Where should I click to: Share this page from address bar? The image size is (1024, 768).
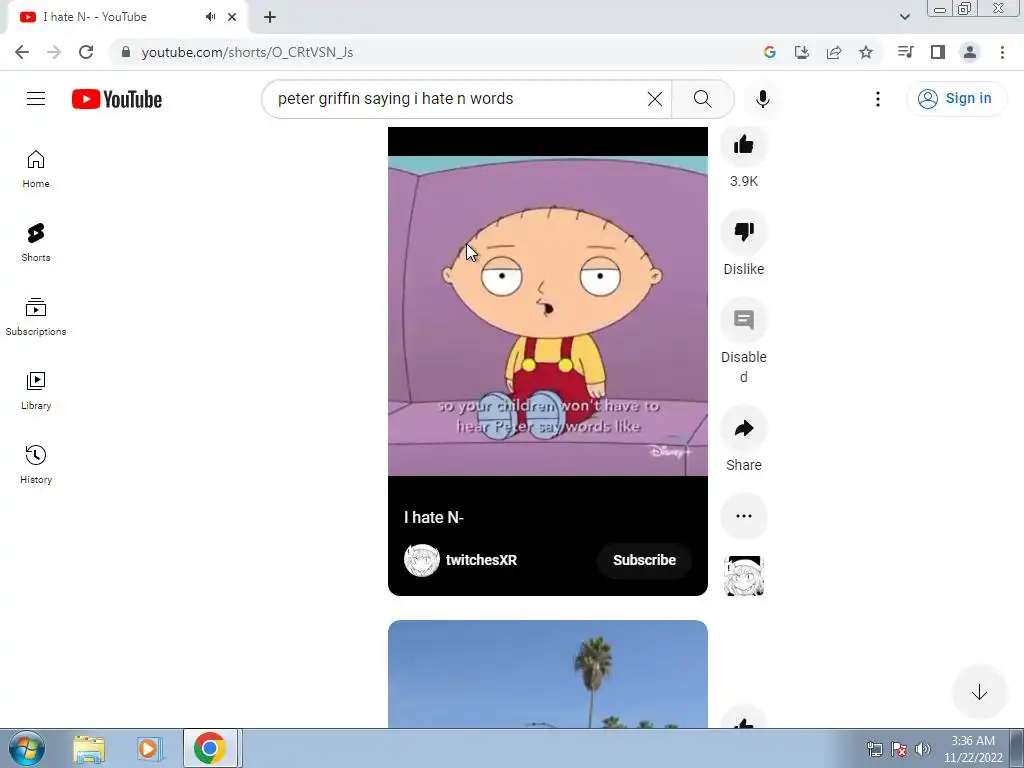pos(833,52)
